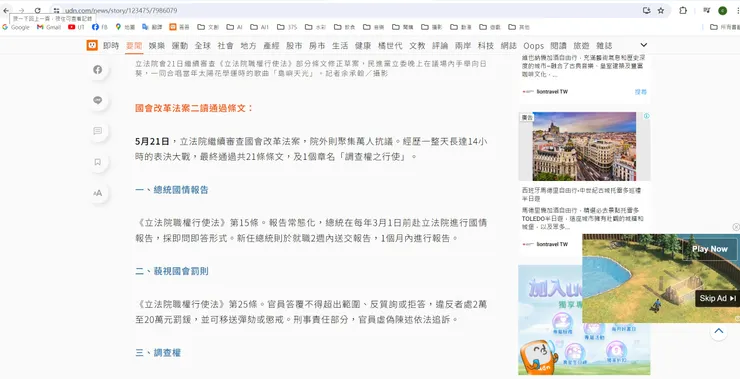Open the 股市 section
This screenshot has width=740, height=379.
point(294,46)
